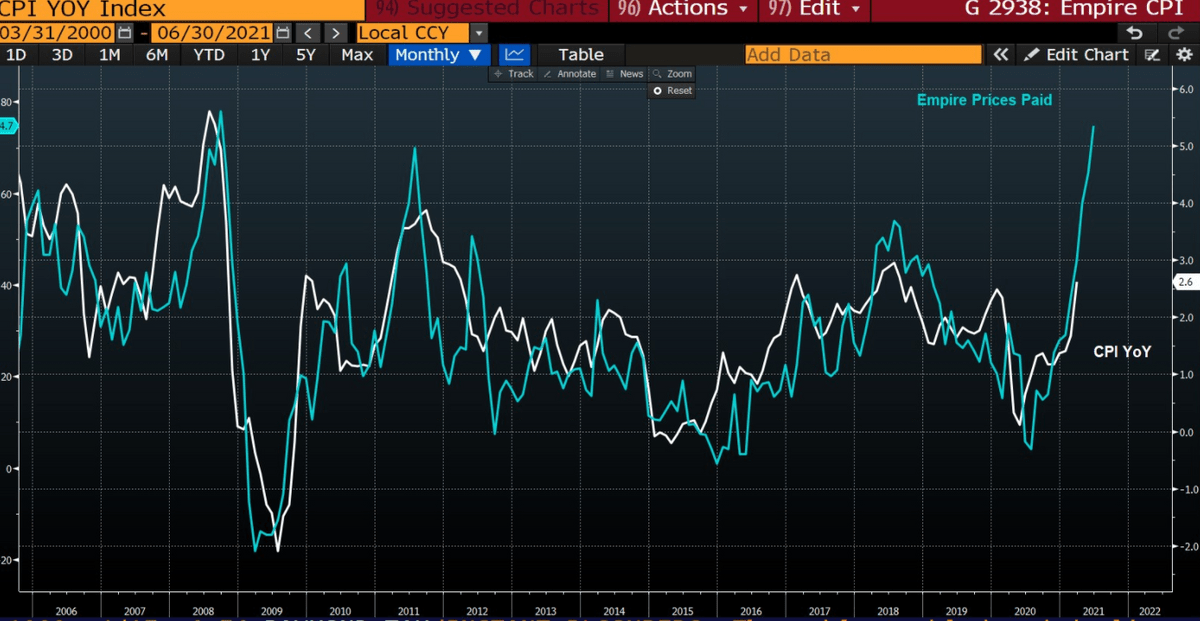The image size is (1200, 621).
Task: Open calendar picker for end date
Action: click(283, 33)
